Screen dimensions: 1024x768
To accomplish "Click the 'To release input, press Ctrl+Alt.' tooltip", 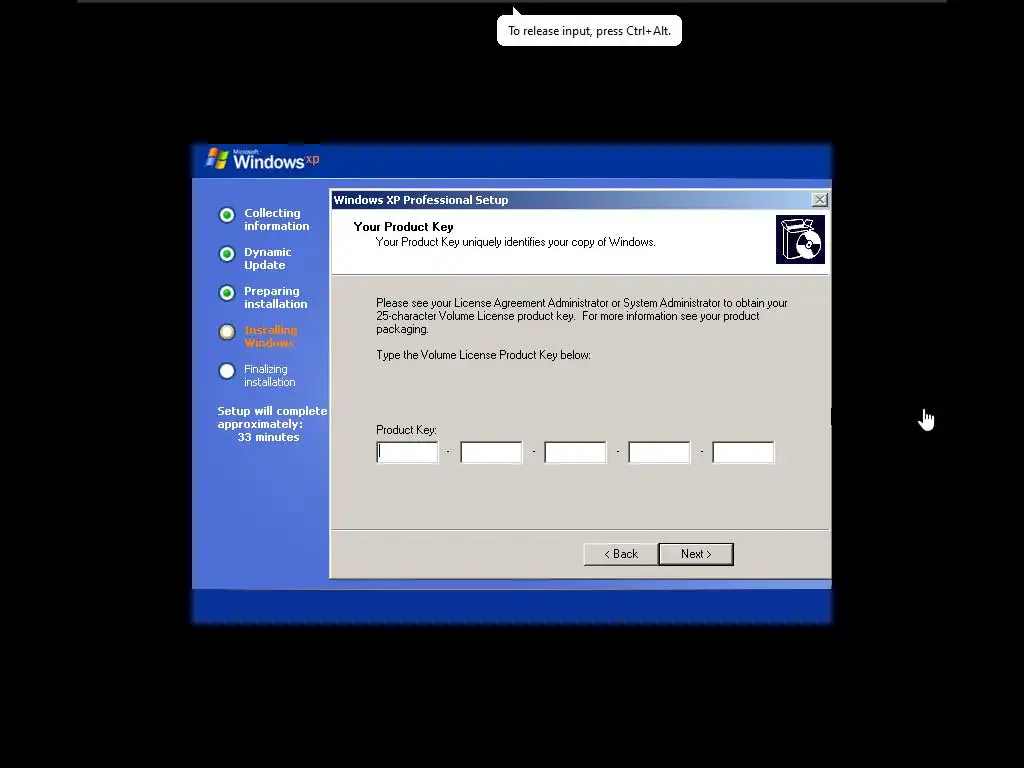I will 589,31.
